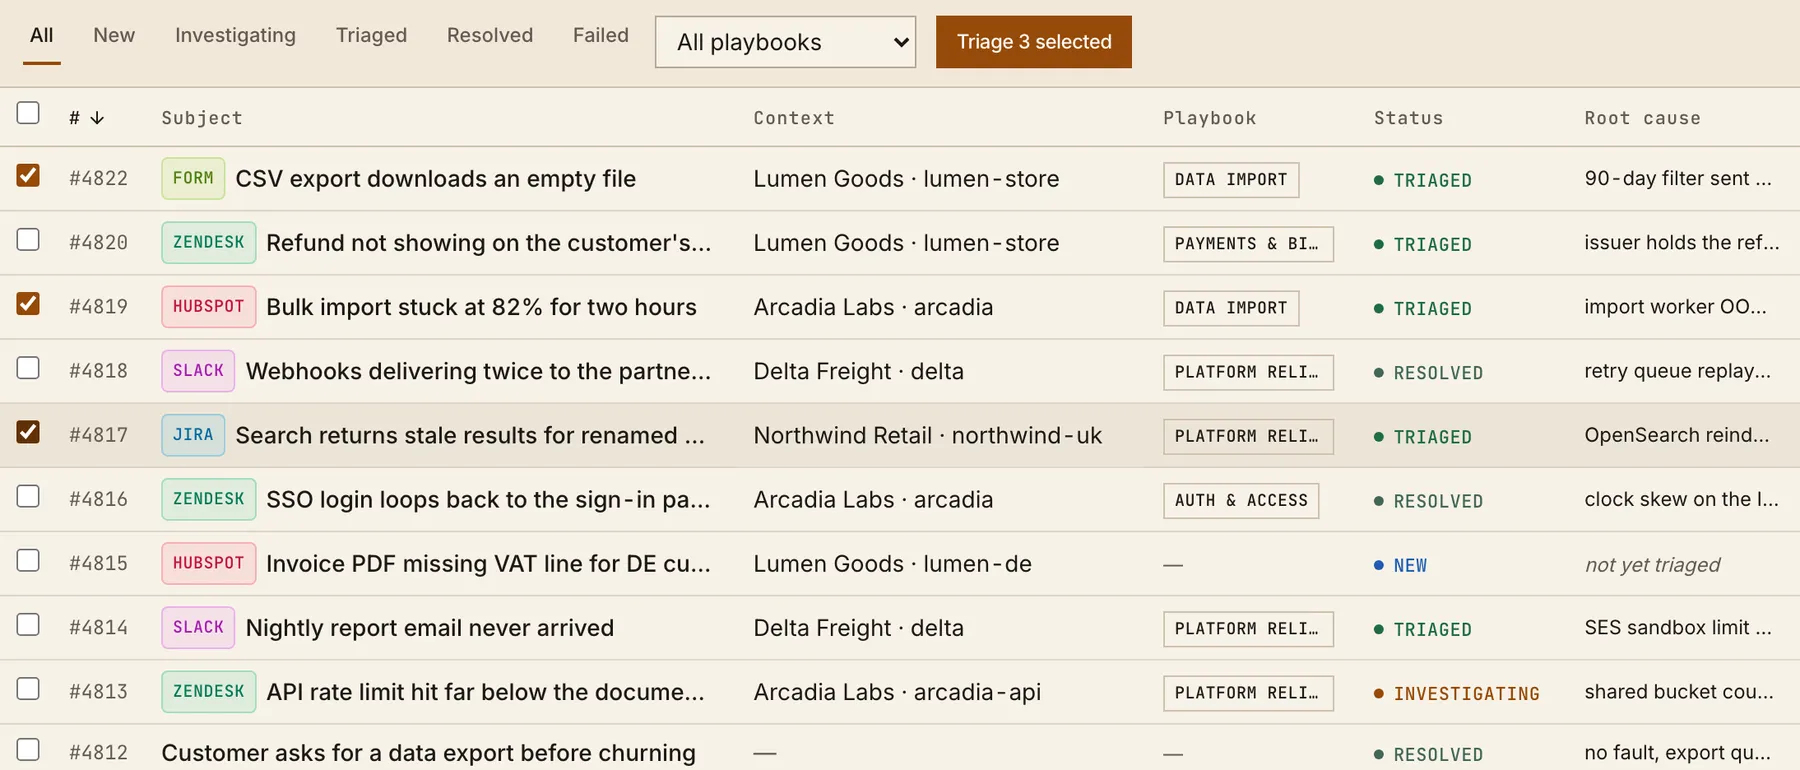Open 'Invoice PDF missing VAT line' ticket
Image resolution: width=1800 pixels, height=770 pixels.
488,564
